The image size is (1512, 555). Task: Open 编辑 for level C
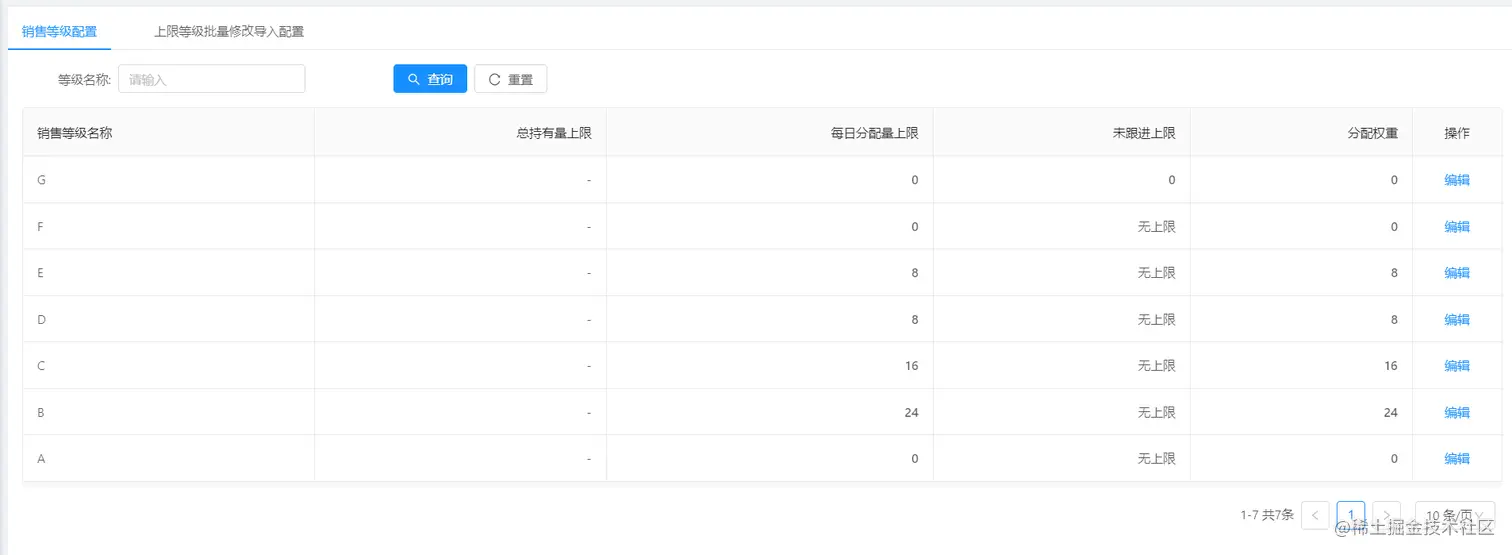(x=1456, y=366)
